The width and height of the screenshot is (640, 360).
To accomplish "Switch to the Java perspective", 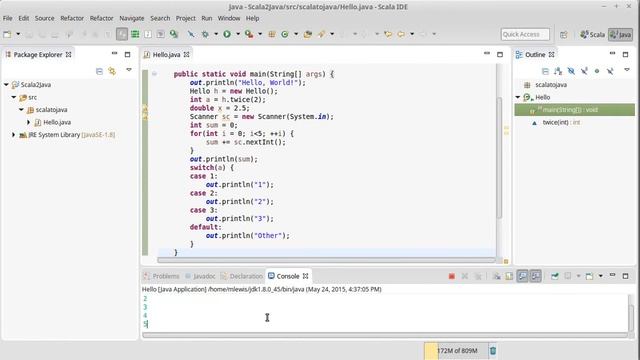I will tap(620, 35).
